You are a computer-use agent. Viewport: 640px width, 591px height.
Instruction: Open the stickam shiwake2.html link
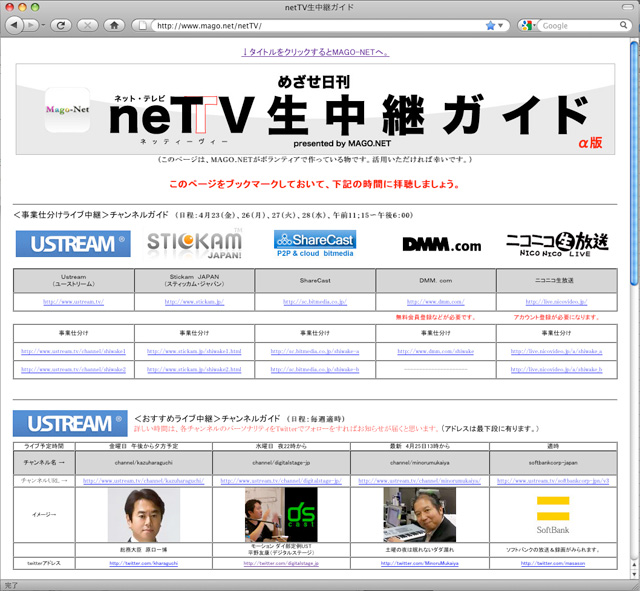194,370
